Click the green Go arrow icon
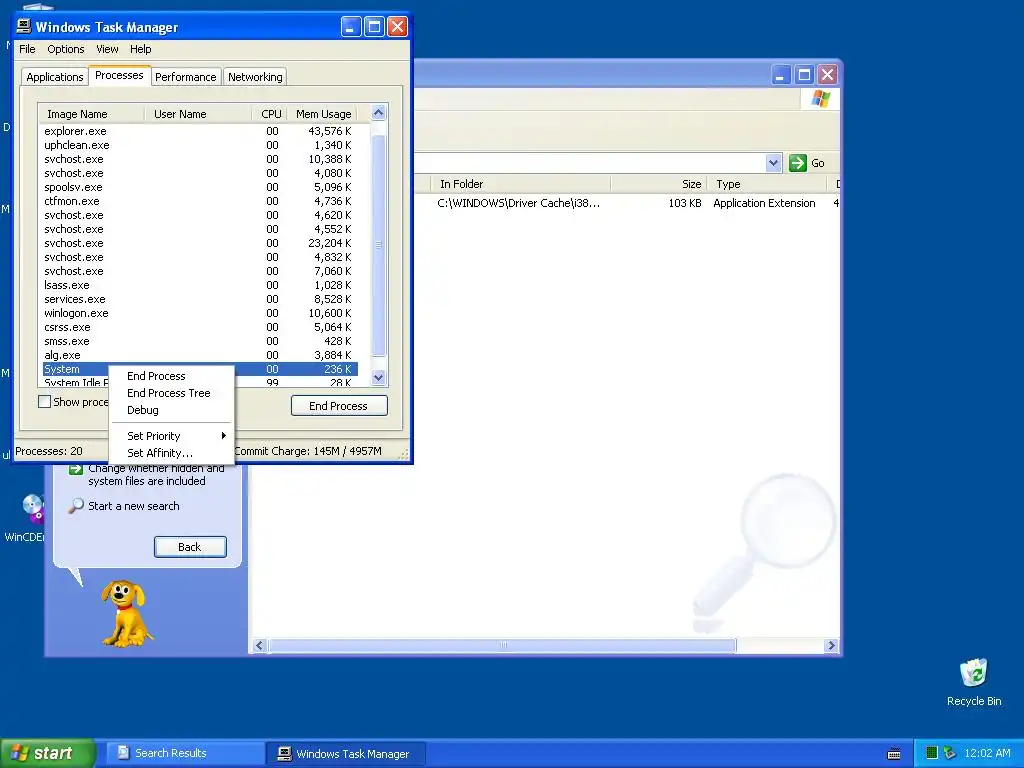1024x768 pixels. coord(797,163)
